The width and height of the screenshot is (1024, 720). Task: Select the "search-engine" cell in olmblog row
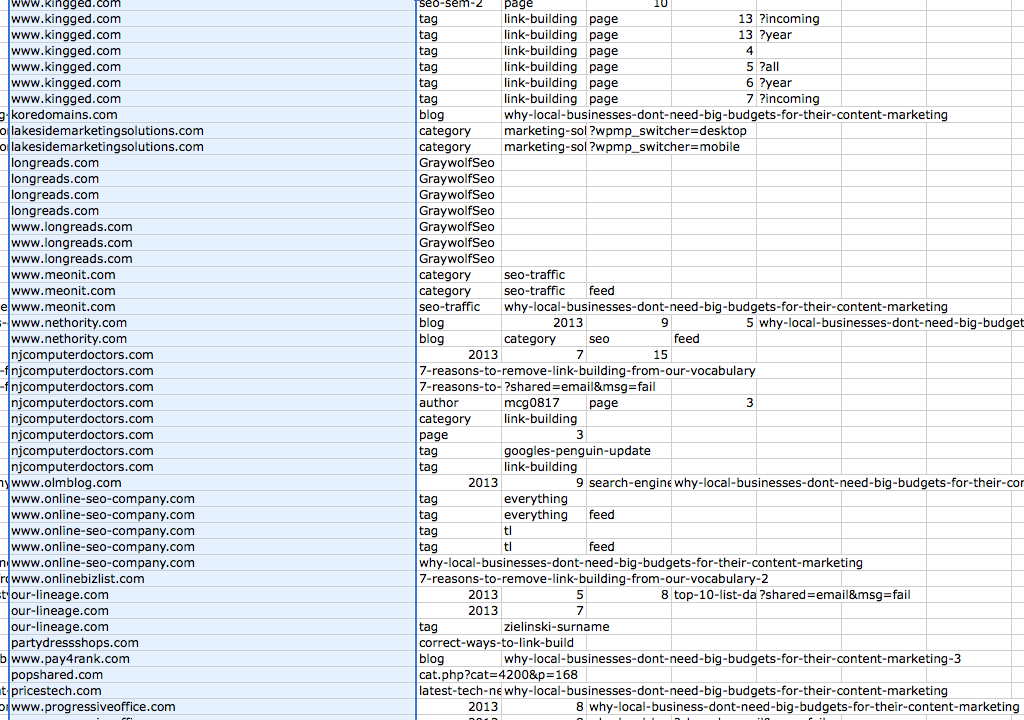pyautogui.click(x=630, y=483)
